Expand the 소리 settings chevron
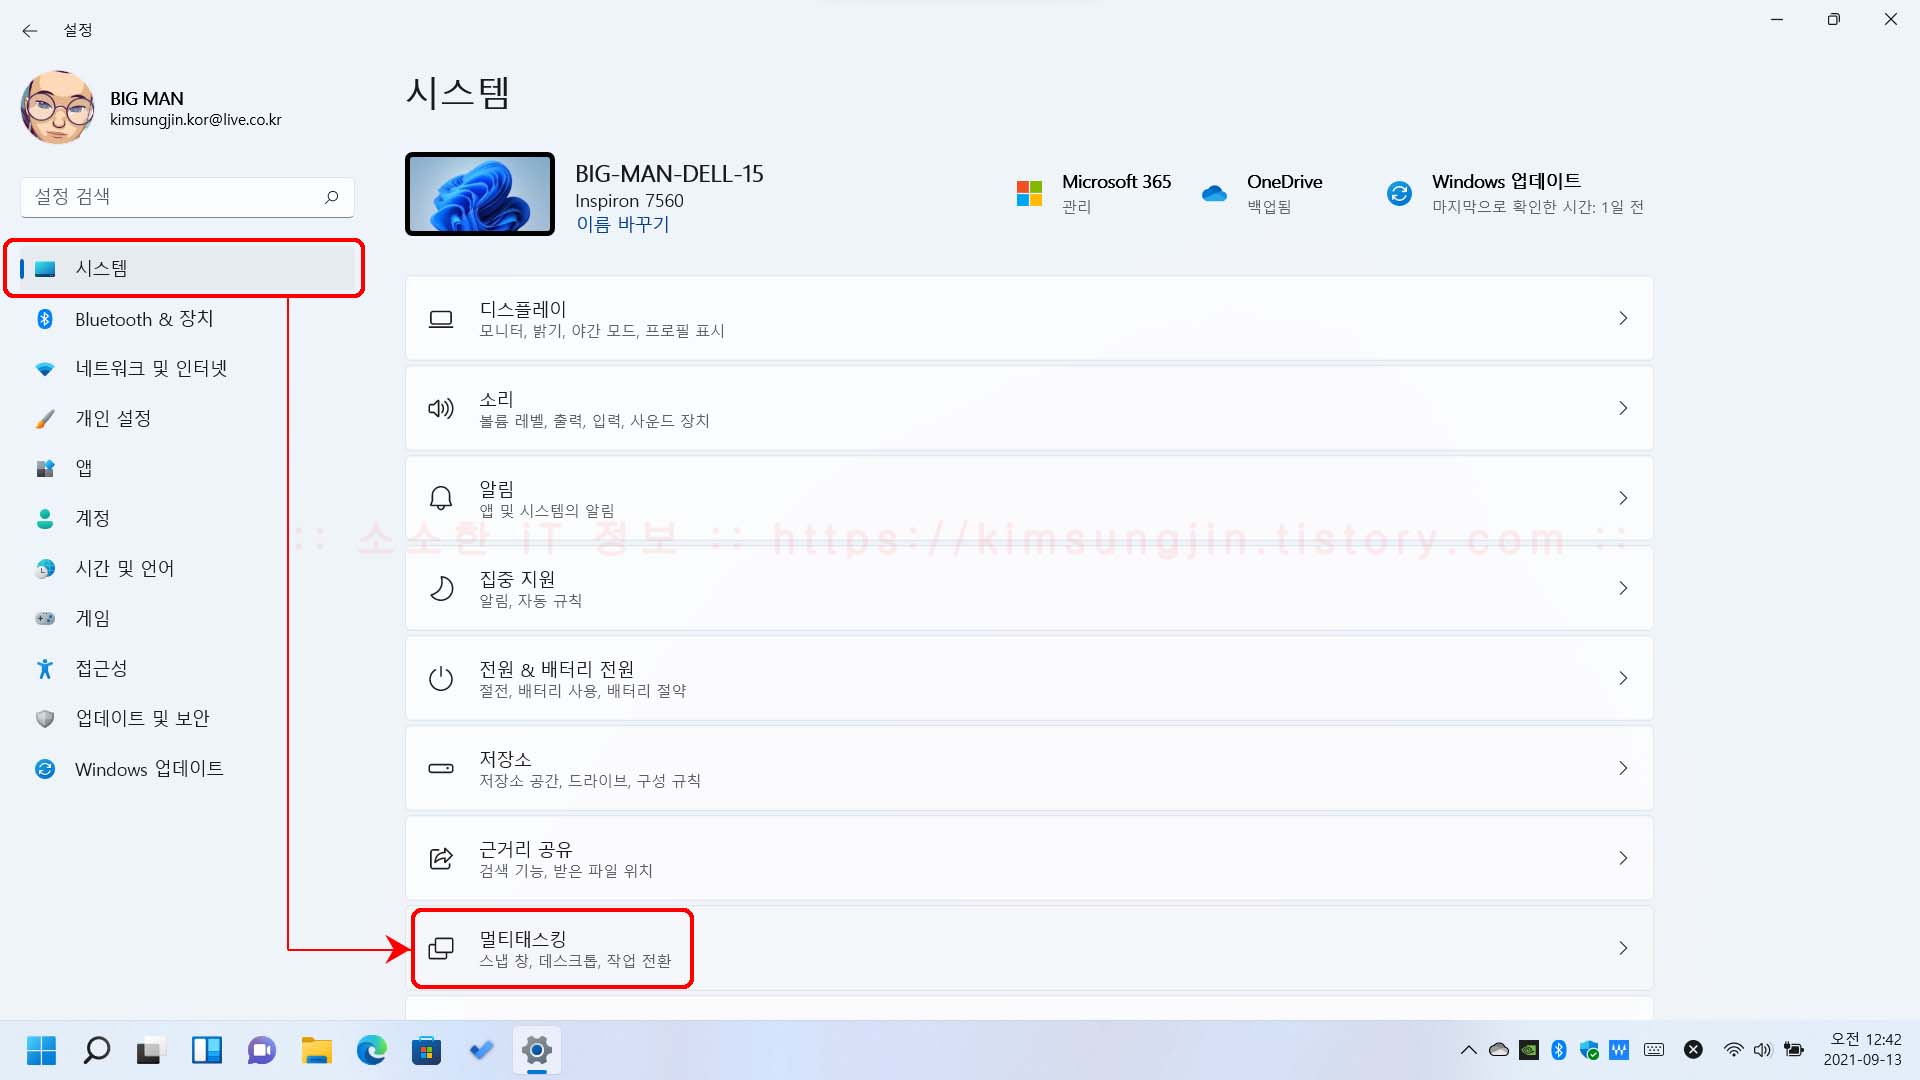 click(1622, 408)
